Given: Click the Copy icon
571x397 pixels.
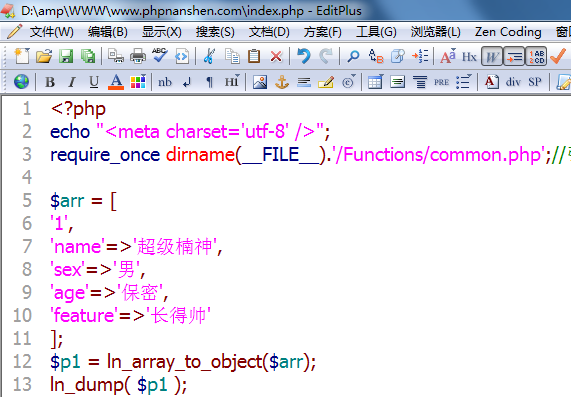Looking at the screenshot, I should click(232, 56).
